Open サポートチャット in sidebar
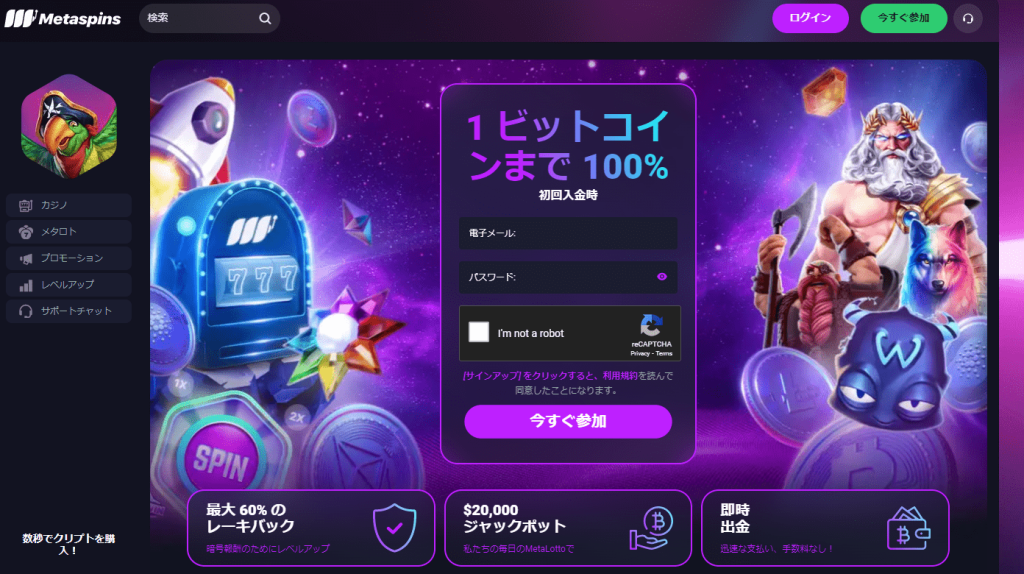1024x574 pixels. (x=69, y=311)
